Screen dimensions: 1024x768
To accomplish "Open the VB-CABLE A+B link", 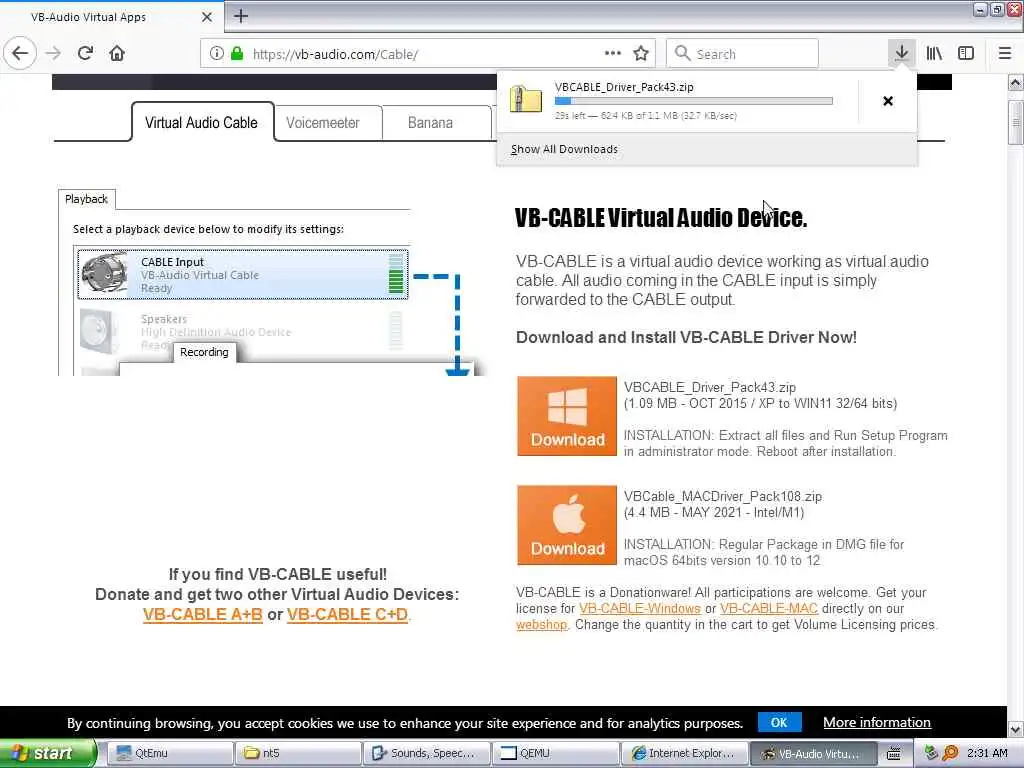I will click(202, 615).
